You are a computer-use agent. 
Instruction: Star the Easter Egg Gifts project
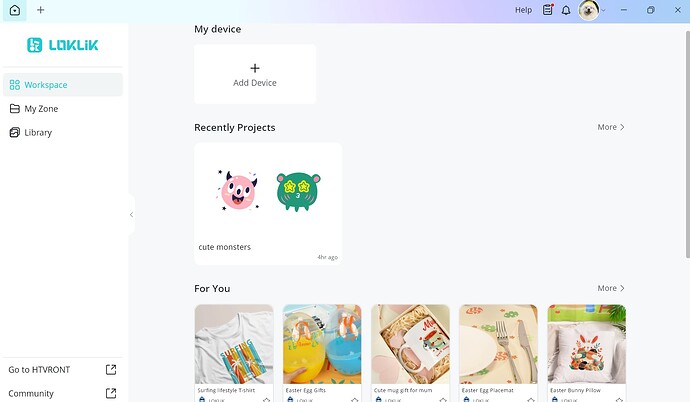tap(355, 399)
